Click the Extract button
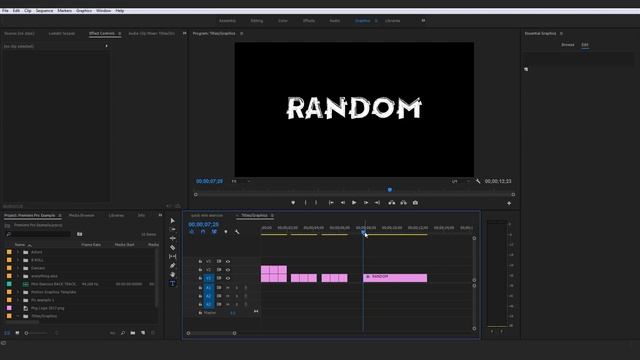The image size is (640, 360). pyautogui.click(x=403, y=202)
